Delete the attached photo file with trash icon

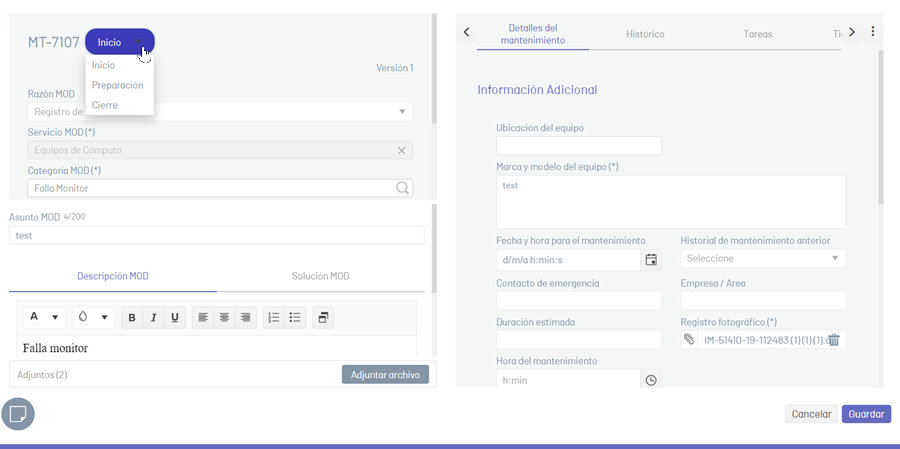(834, 340)
